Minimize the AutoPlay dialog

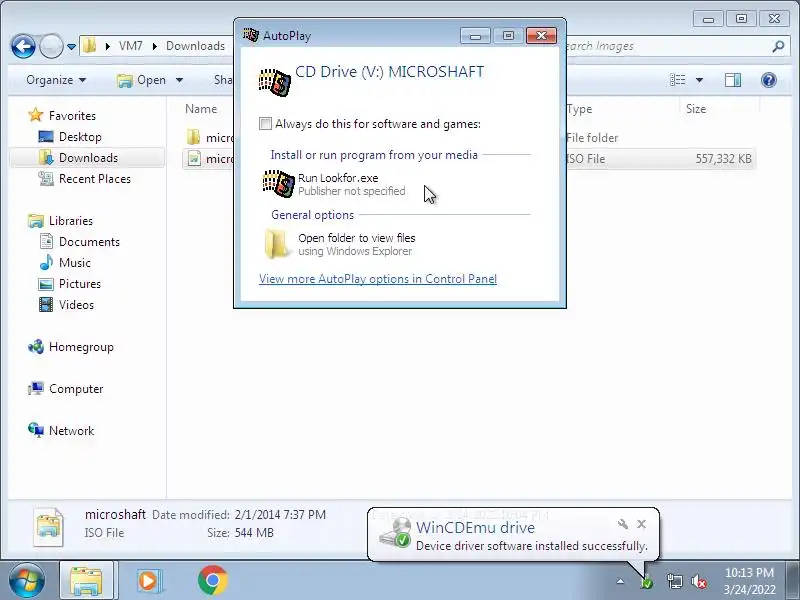pos(475,36)
